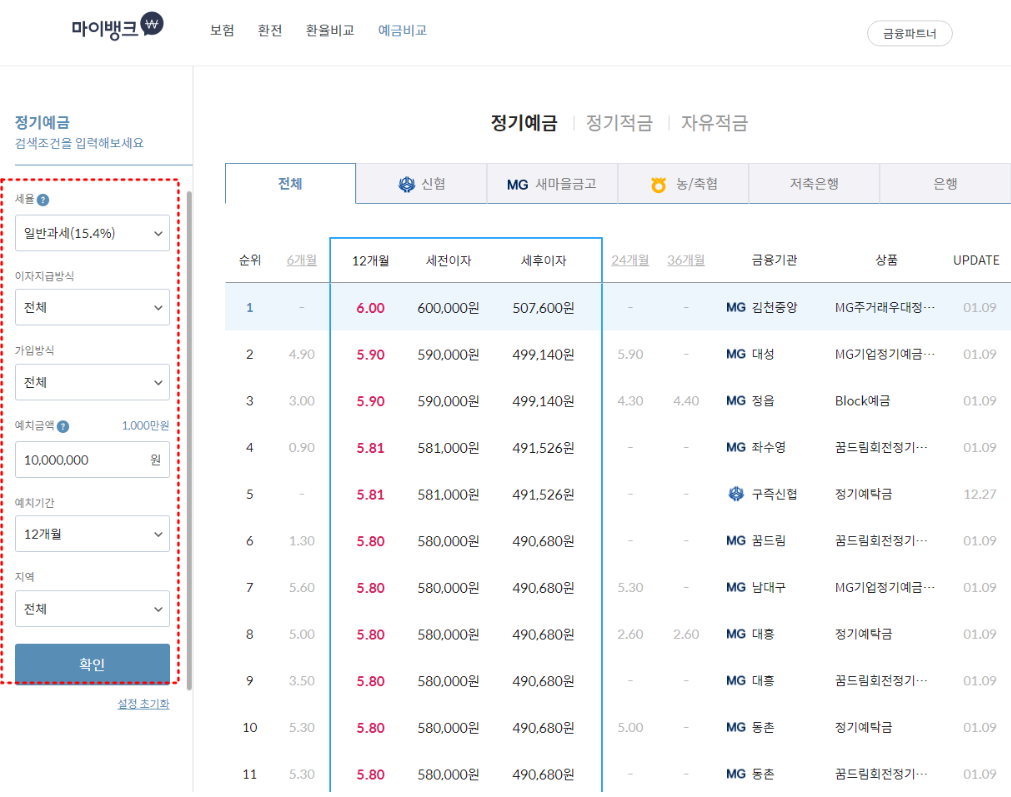Image resolution: width=1011 pixels, height=797 pixels.
Task: Click the MG logo in the 새마을금고 tab
Action: point(517,185)
